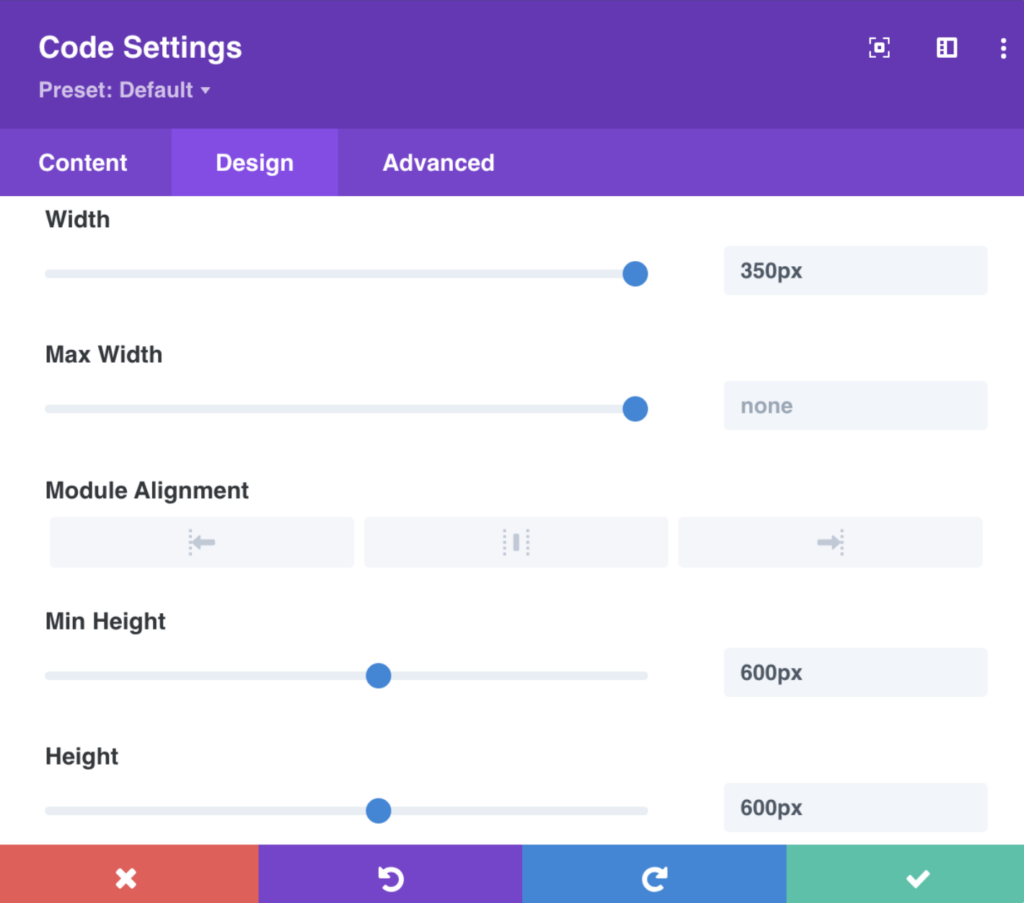Focus the Max Width field showing none

point(856,405)
